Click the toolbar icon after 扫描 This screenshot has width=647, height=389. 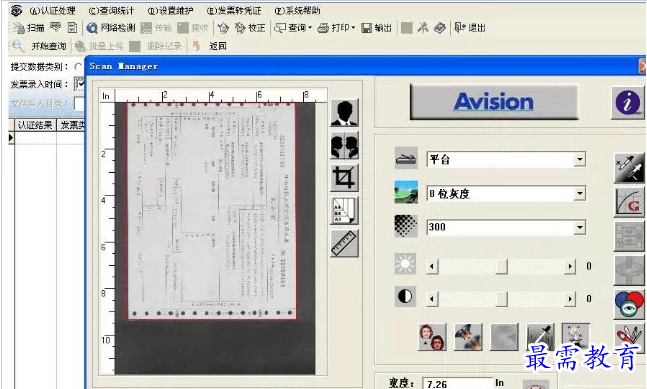(56, 28)
